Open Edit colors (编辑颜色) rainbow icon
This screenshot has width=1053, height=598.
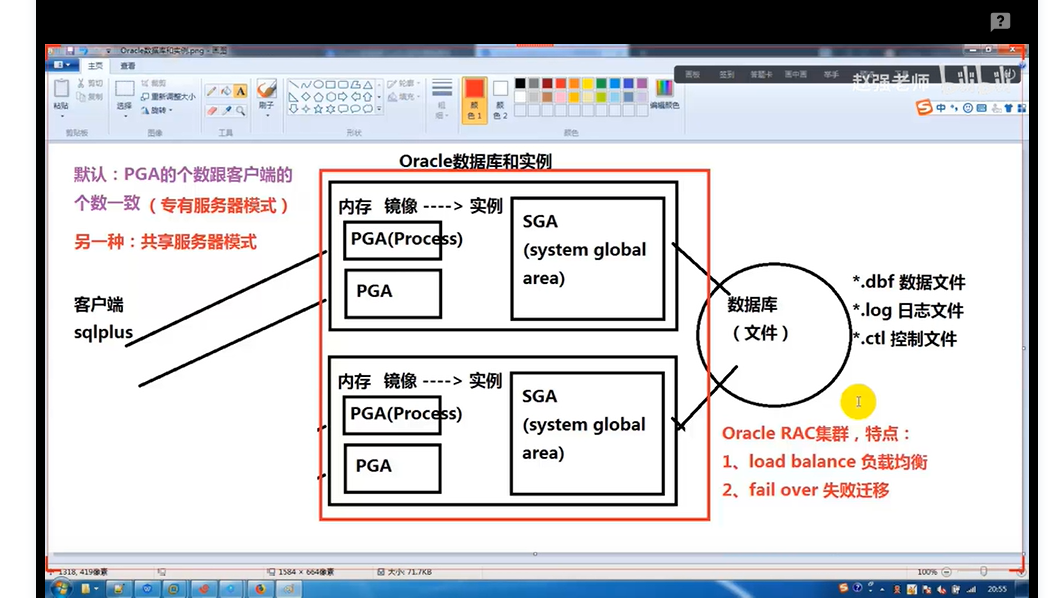tap(663, 89)
